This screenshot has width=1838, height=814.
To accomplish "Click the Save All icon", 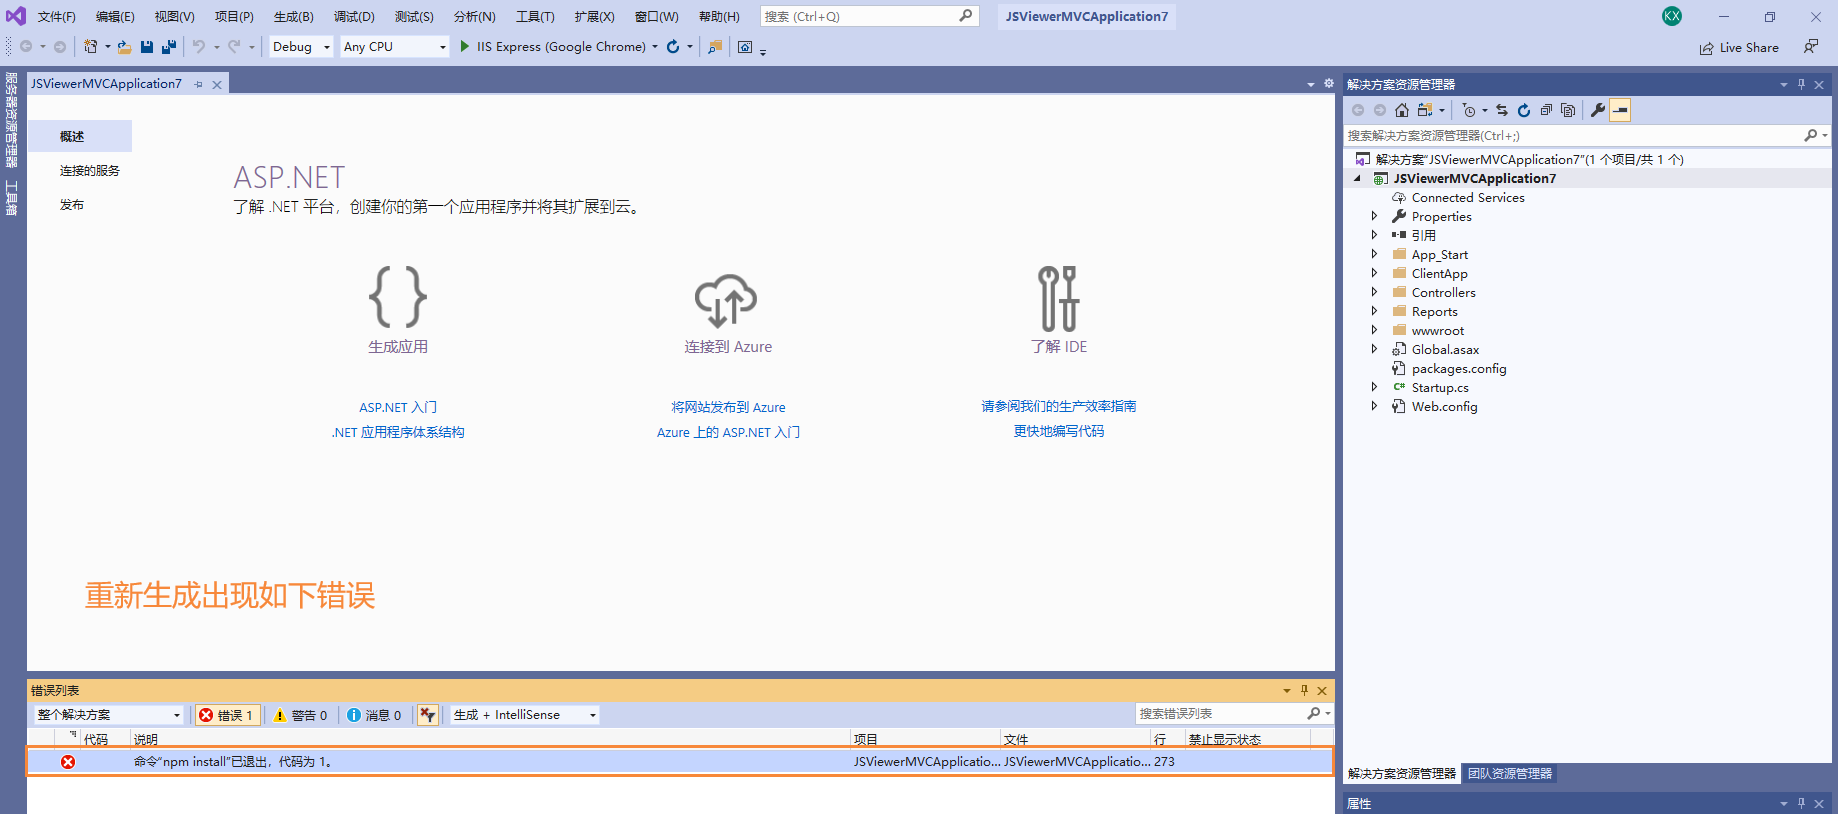I will (x=169, y=46).
